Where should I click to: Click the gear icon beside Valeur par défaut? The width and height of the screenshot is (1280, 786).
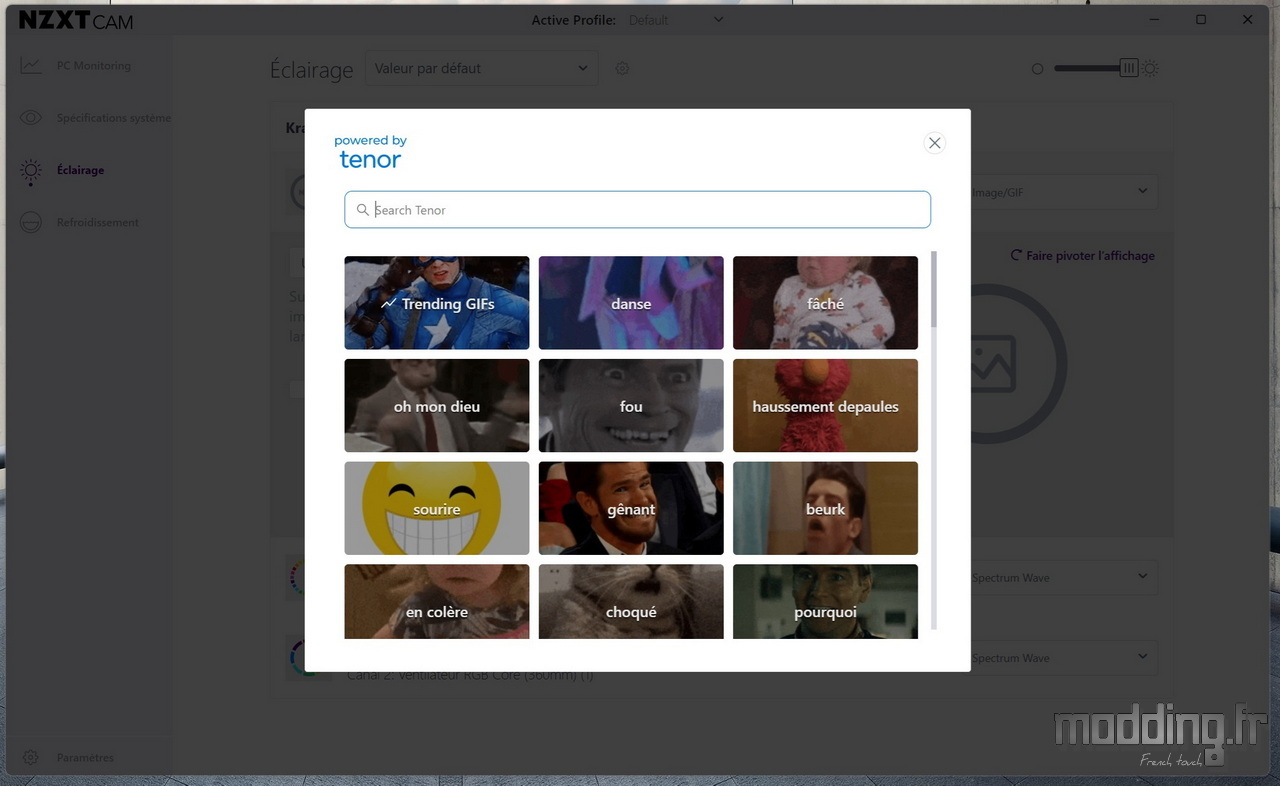pos(622,68)
